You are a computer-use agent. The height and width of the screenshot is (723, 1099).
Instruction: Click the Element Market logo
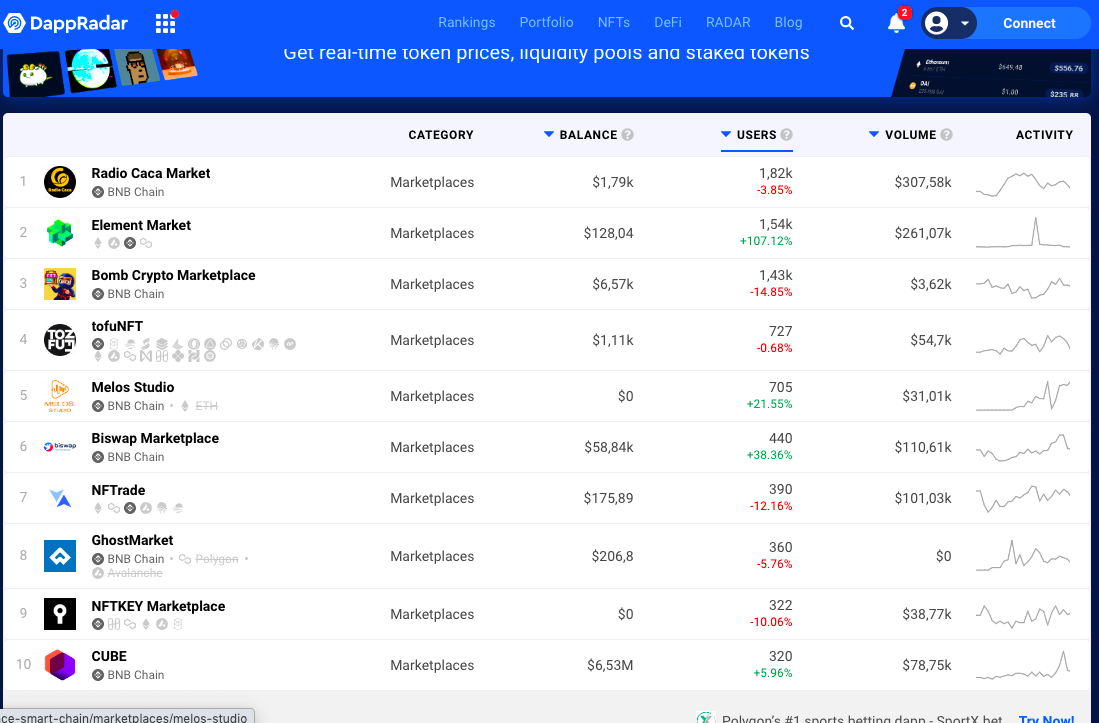tap(60, 233)
